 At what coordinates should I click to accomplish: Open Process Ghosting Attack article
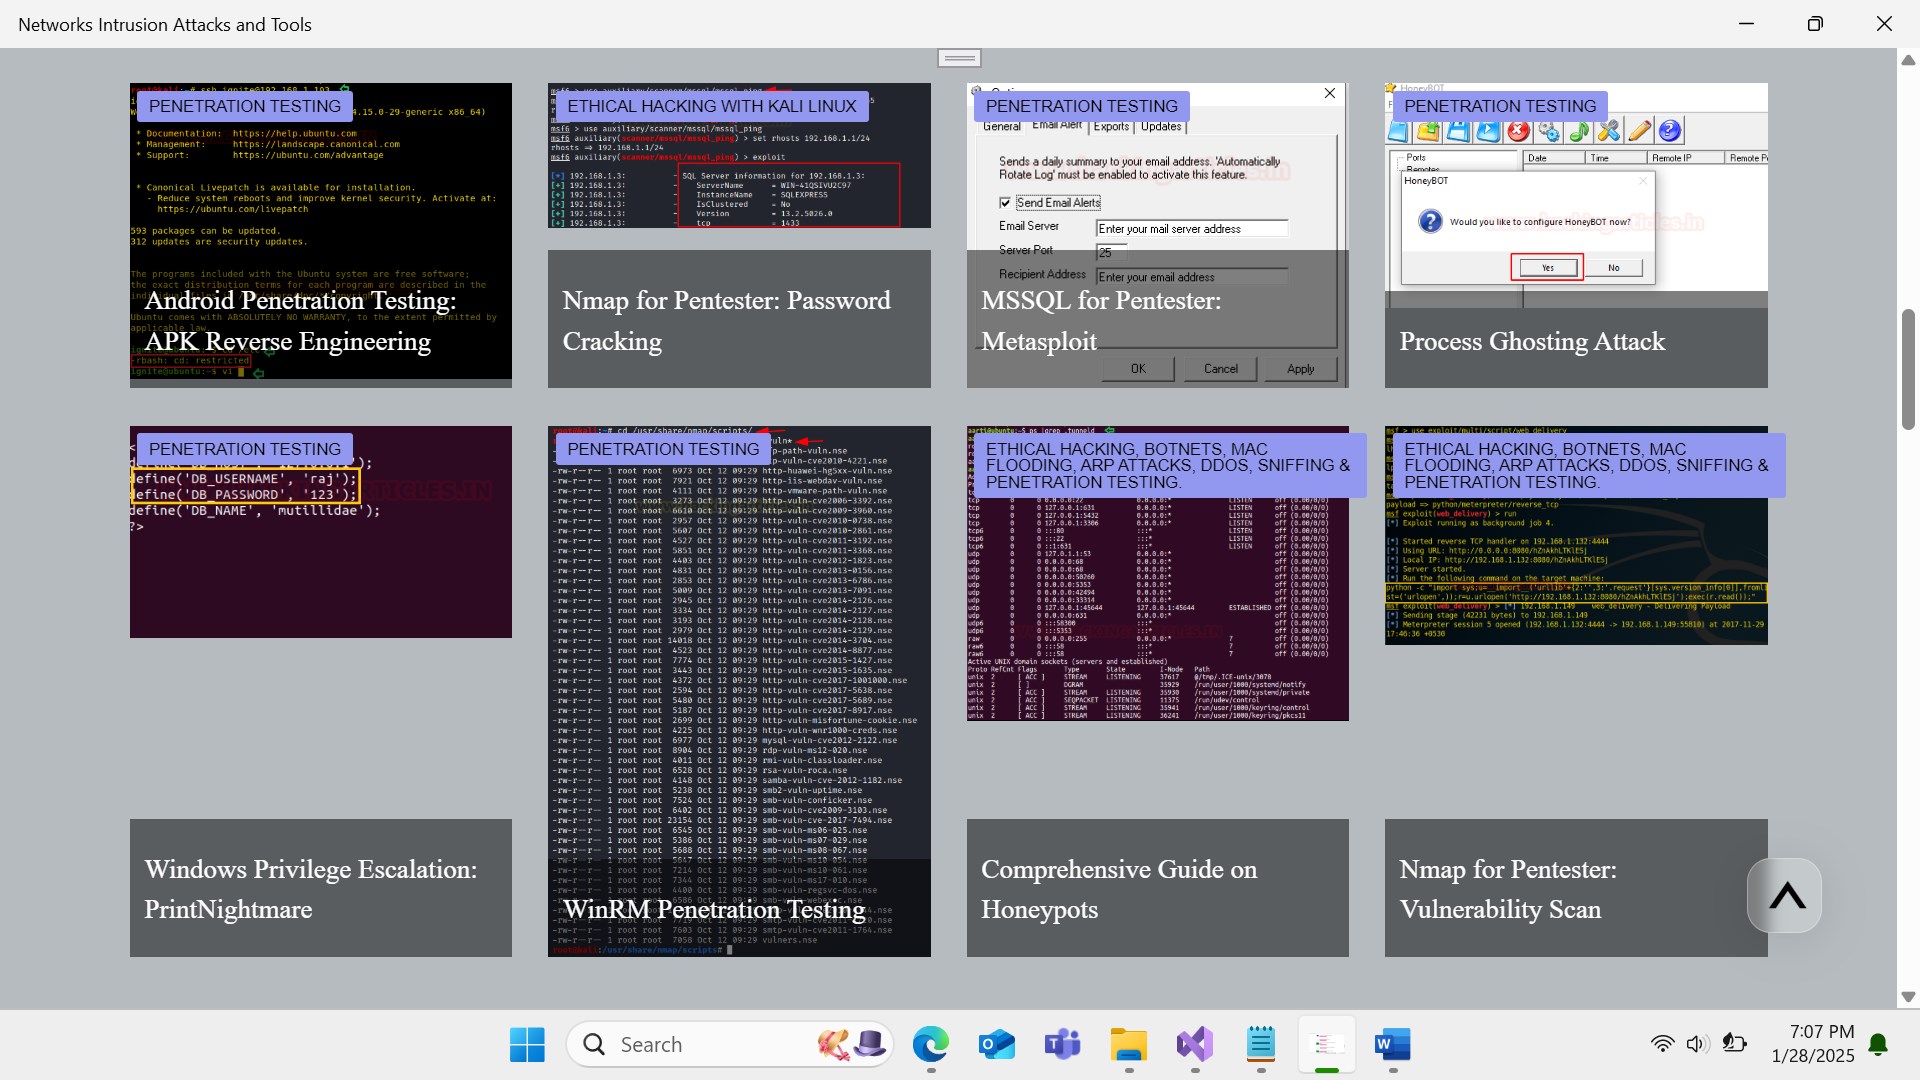(1532, 342)
